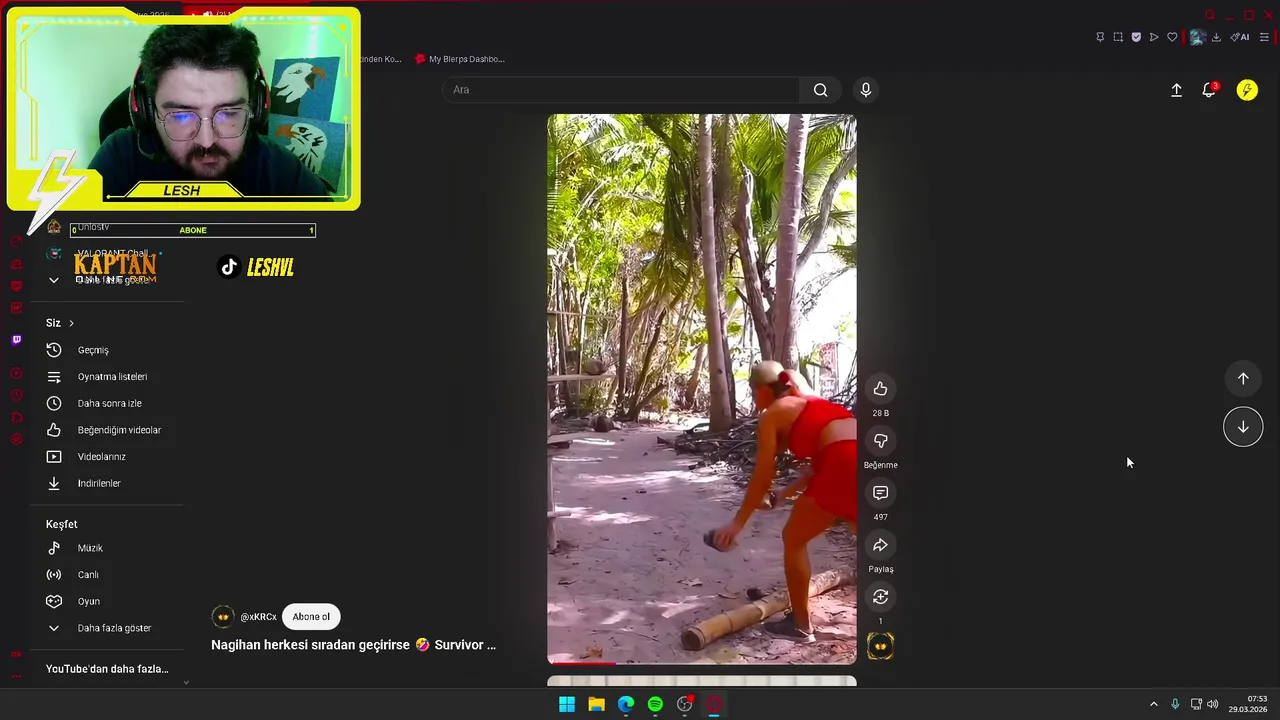Subscribe with Abone ol button
Screen dimensions: 1280x720
(311, 617)
